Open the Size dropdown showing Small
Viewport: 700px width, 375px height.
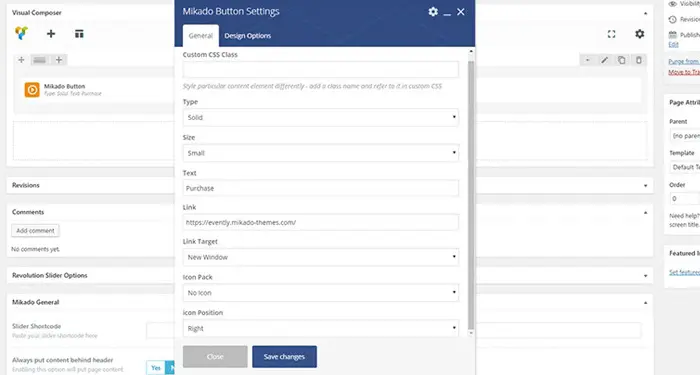tap(321, 153)
